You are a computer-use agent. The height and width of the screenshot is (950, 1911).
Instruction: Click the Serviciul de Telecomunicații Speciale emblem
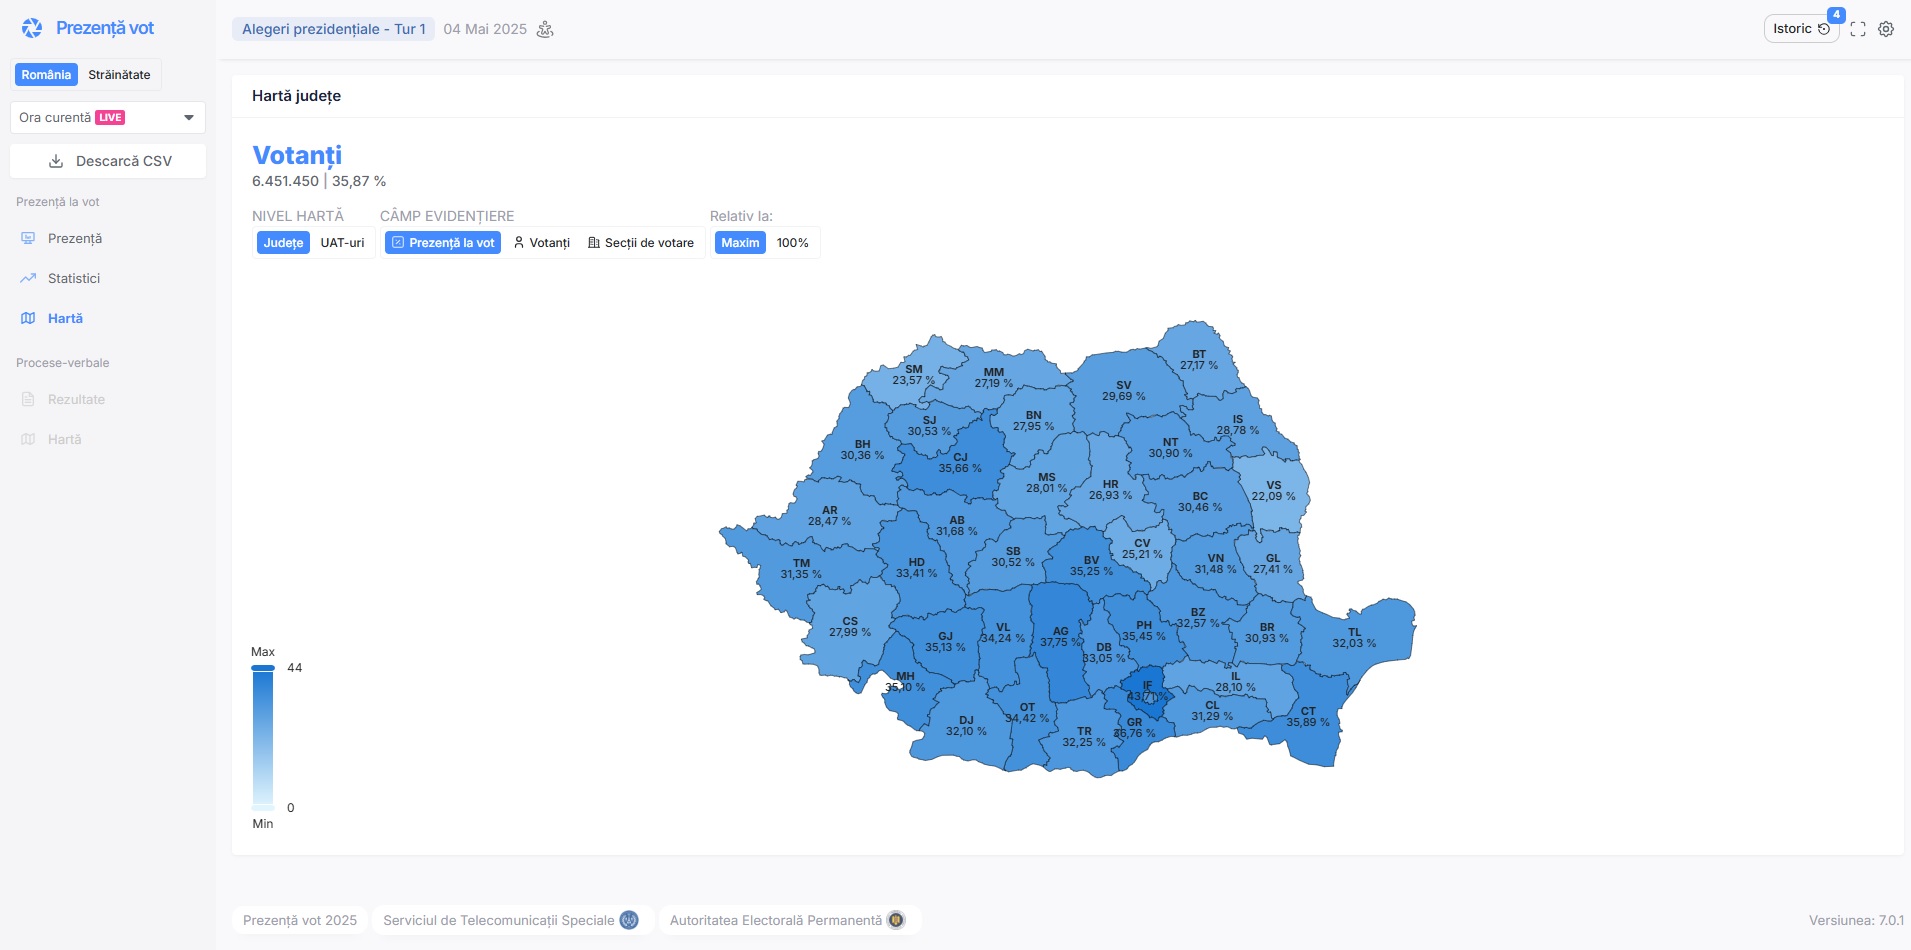point(629,920)
